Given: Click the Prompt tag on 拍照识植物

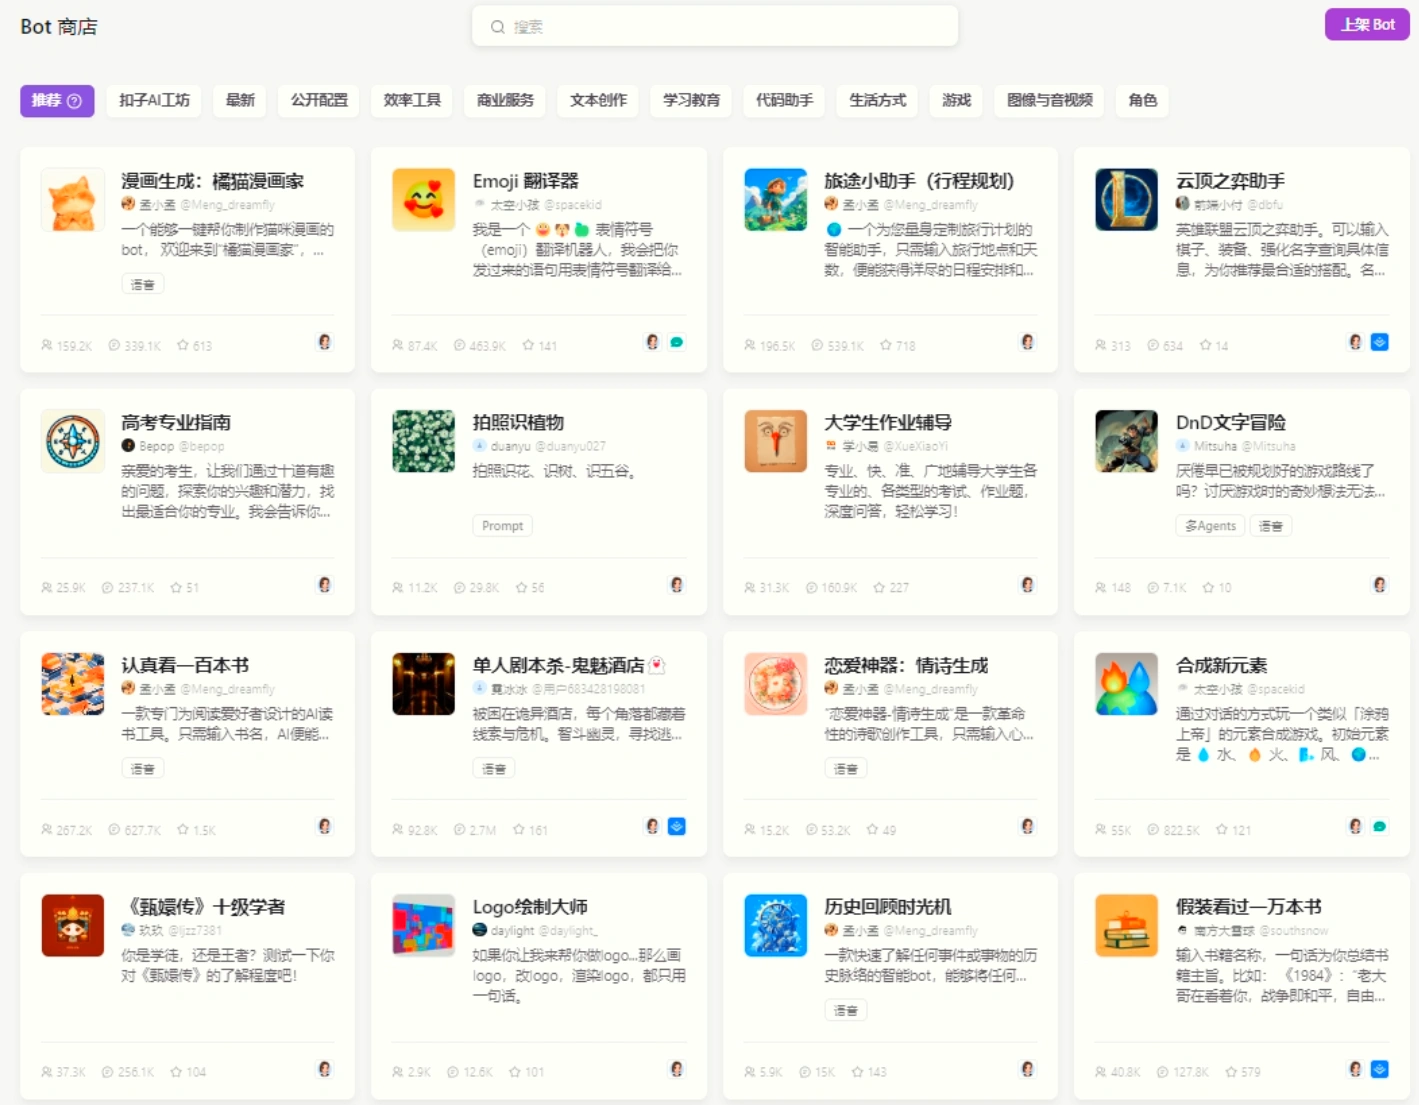Looking at the screenshot, I should [503, 526].
